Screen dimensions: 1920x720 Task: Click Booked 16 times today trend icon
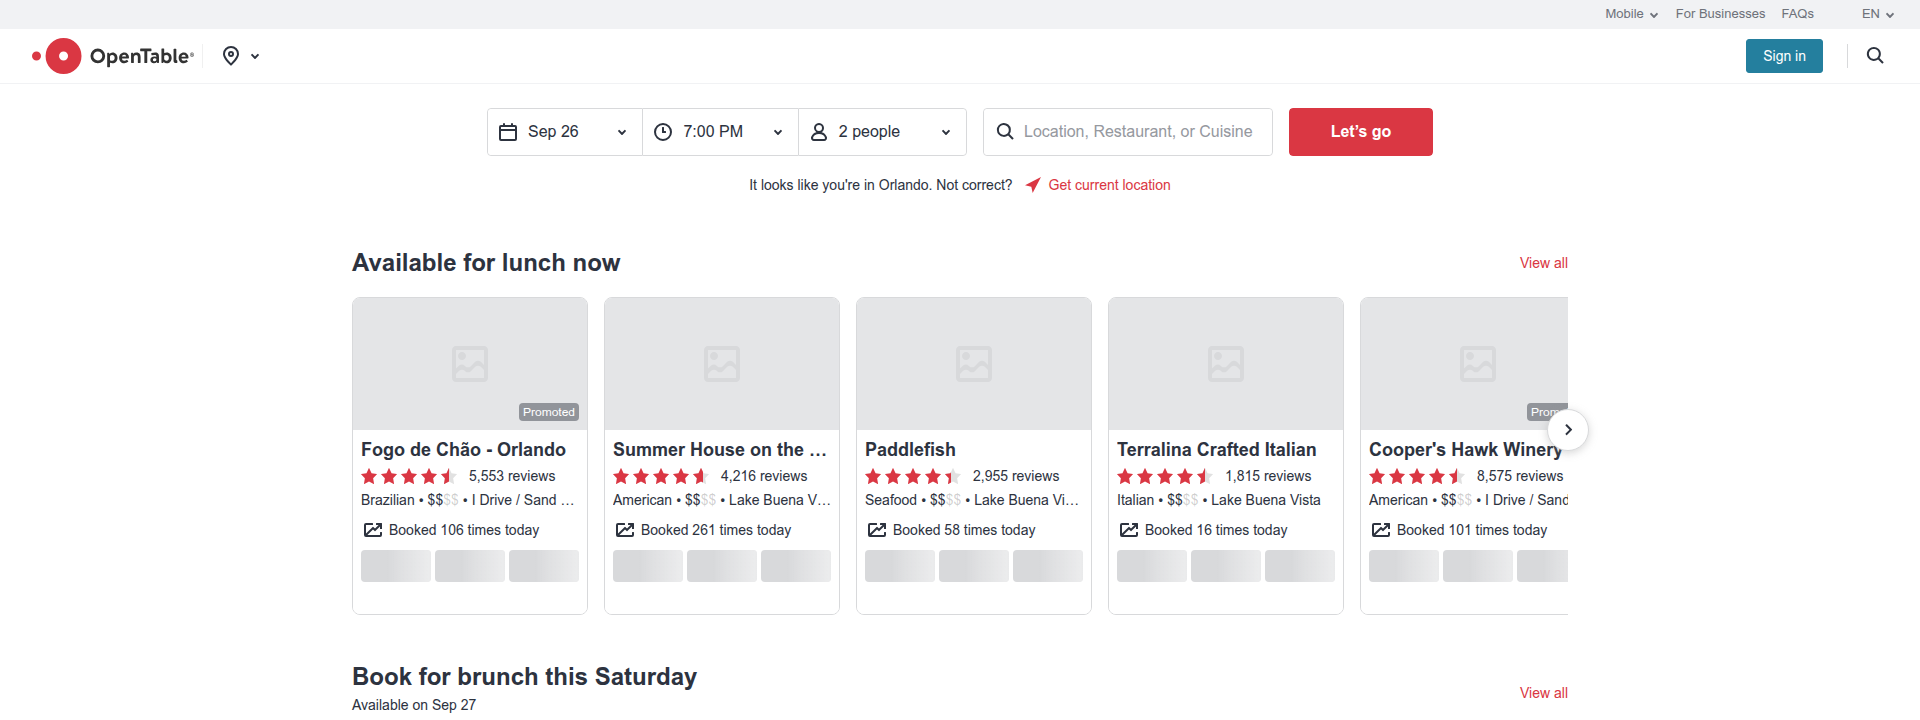1129,530
